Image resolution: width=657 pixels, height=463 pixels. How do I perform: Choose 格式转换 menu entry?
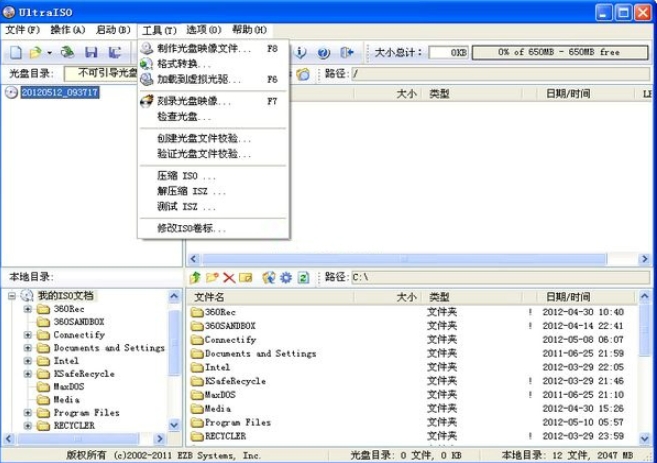coord(213,64)
